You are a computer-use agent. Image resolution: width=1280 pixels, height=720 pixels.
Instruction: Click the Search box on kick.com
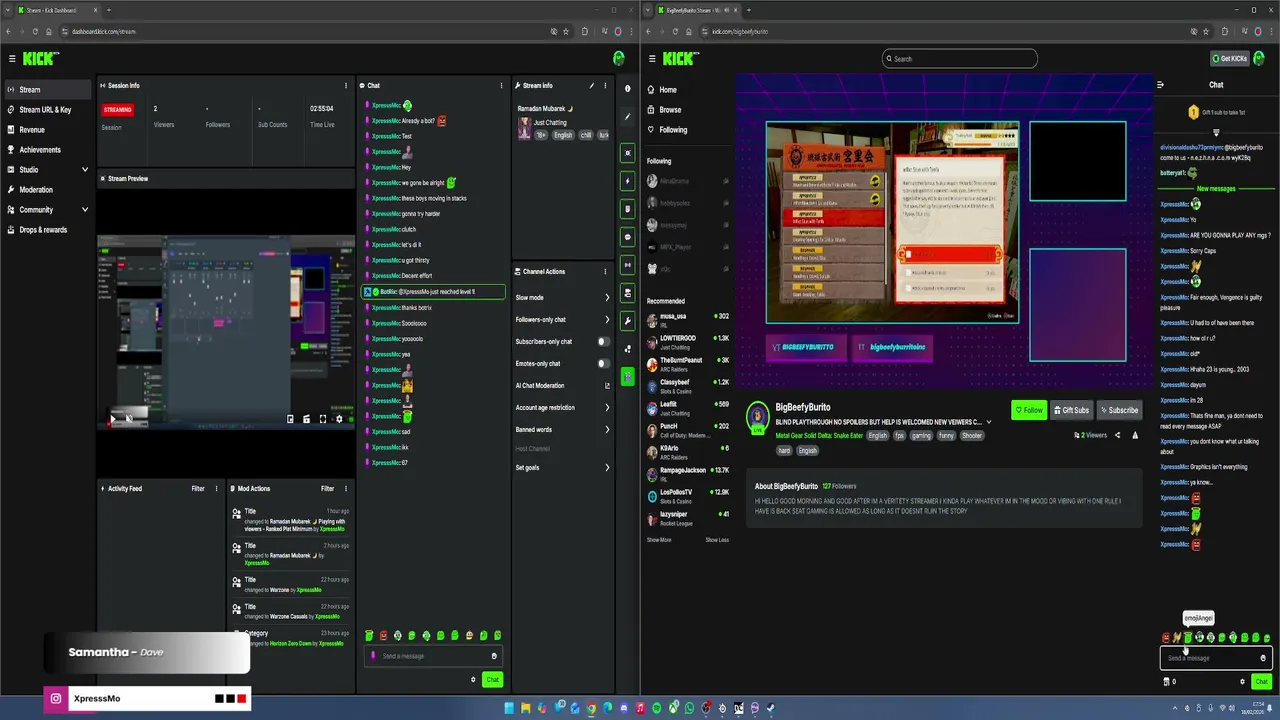tap(960, 59)
